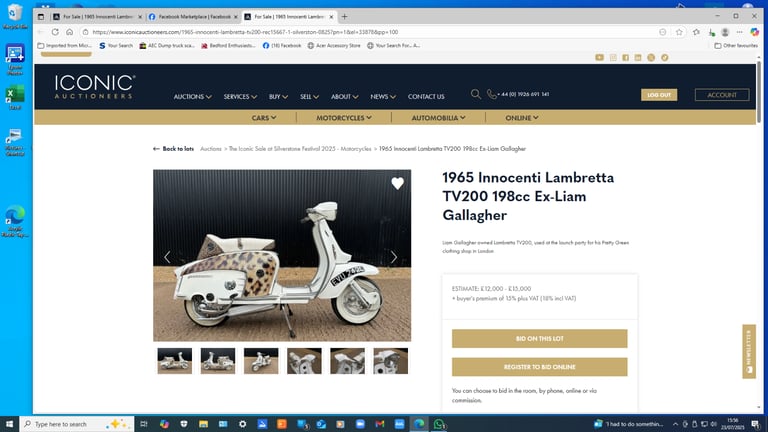Click the Bid On This Lot button
Image resolution: width=768 pixels, height=432 pixels.
539,338
